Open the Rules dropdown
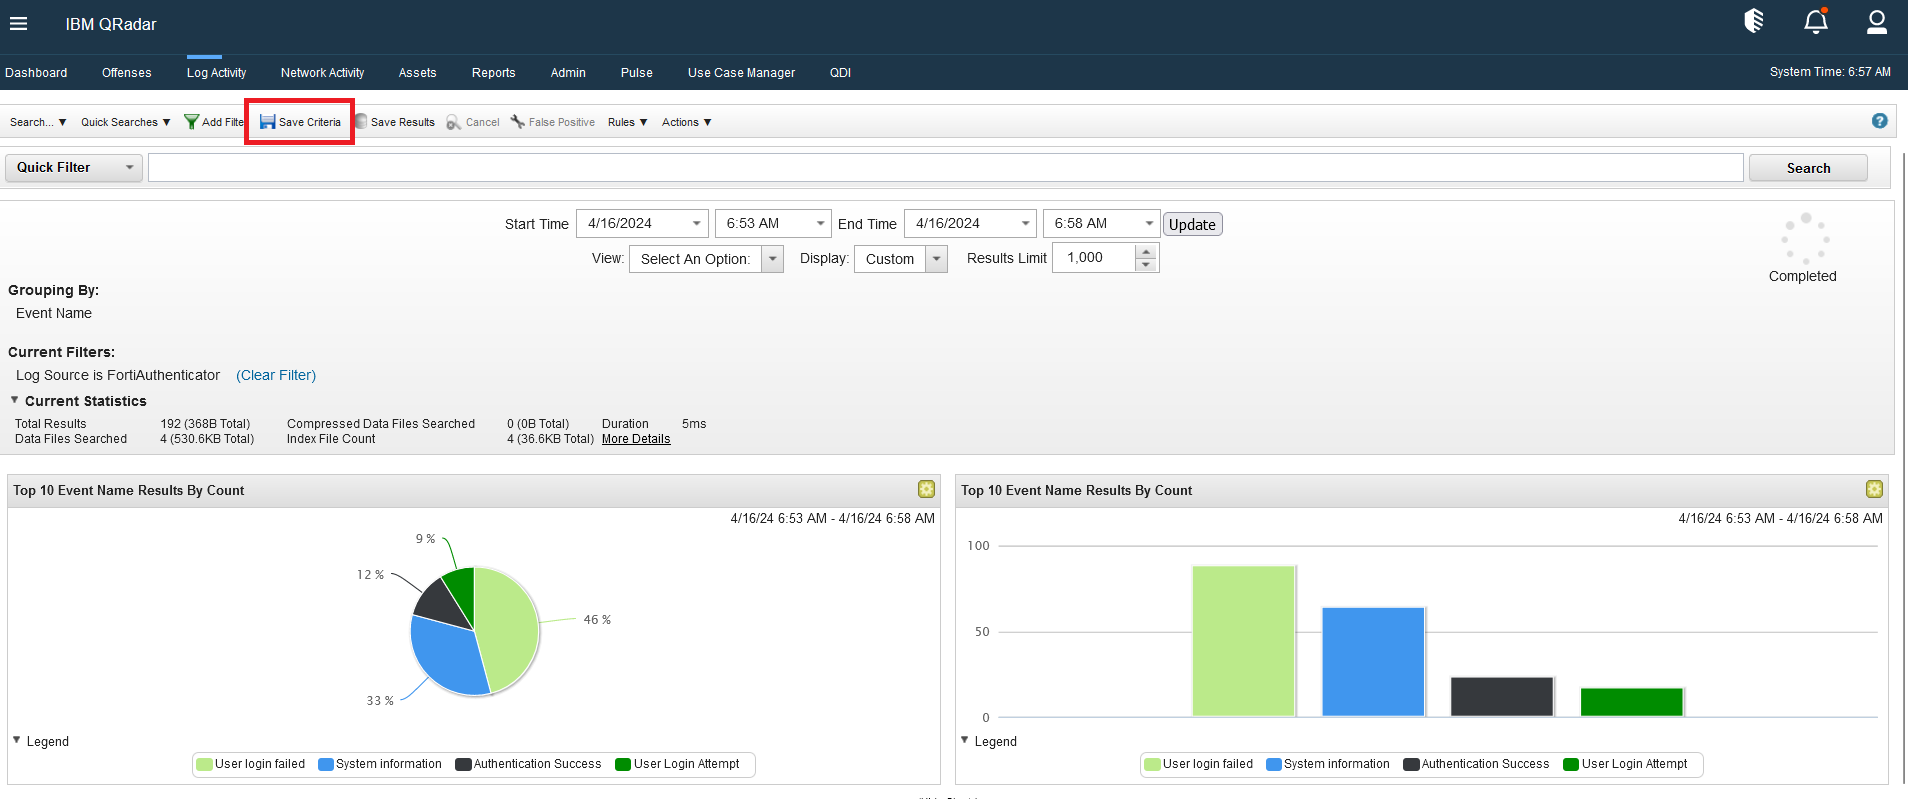Image resolution: width=1908 pixels, height=799 pixels. [628, 122]
